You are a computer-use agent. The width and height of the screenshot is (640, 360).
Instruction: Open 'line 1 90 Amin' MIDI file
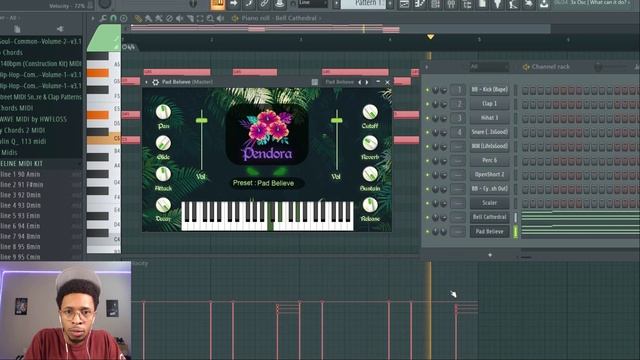click(x=41, y=174)
